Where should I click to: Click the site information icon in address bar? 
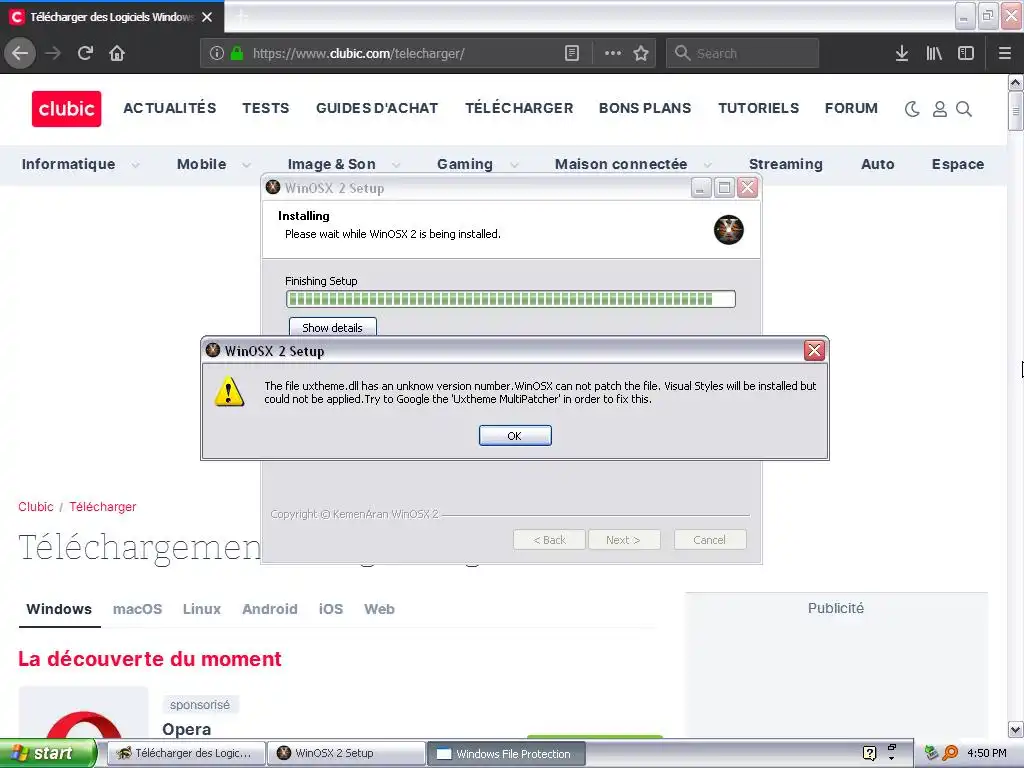pyautogui.click(x=217, y=53)
